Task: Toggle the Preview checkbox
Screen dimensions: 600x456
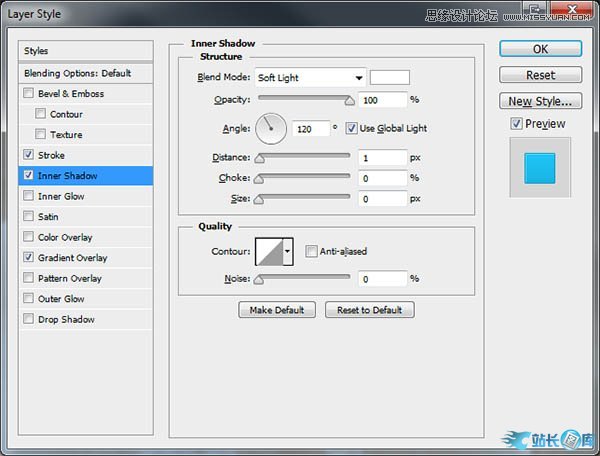Action: tap(516, 124)
